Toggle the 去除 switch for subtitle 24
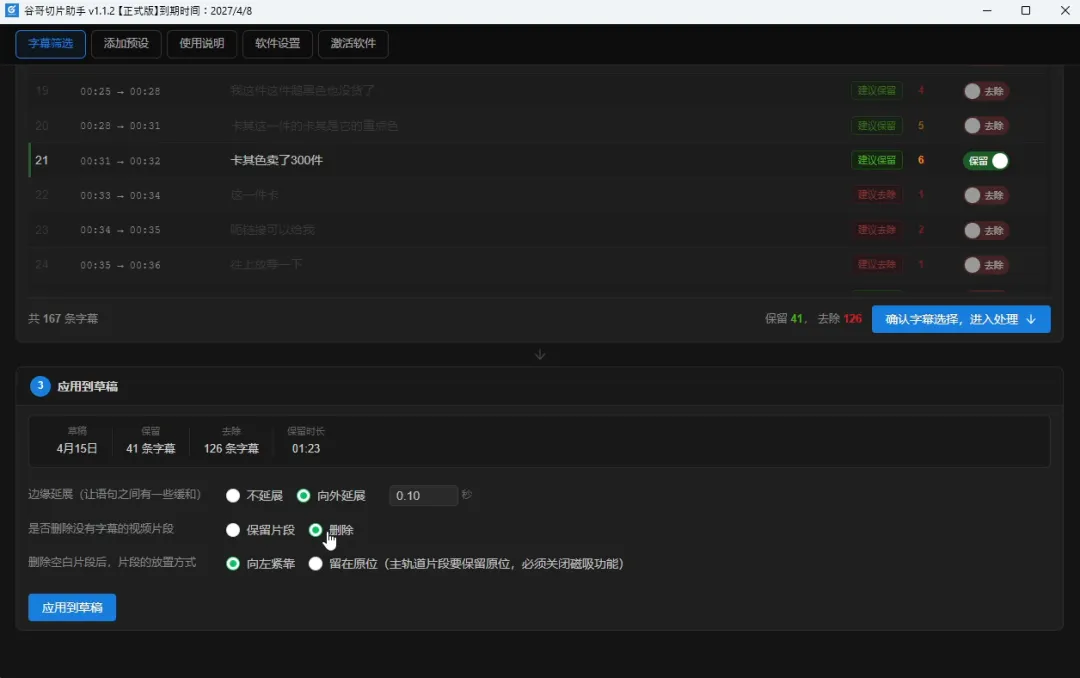 986,265
